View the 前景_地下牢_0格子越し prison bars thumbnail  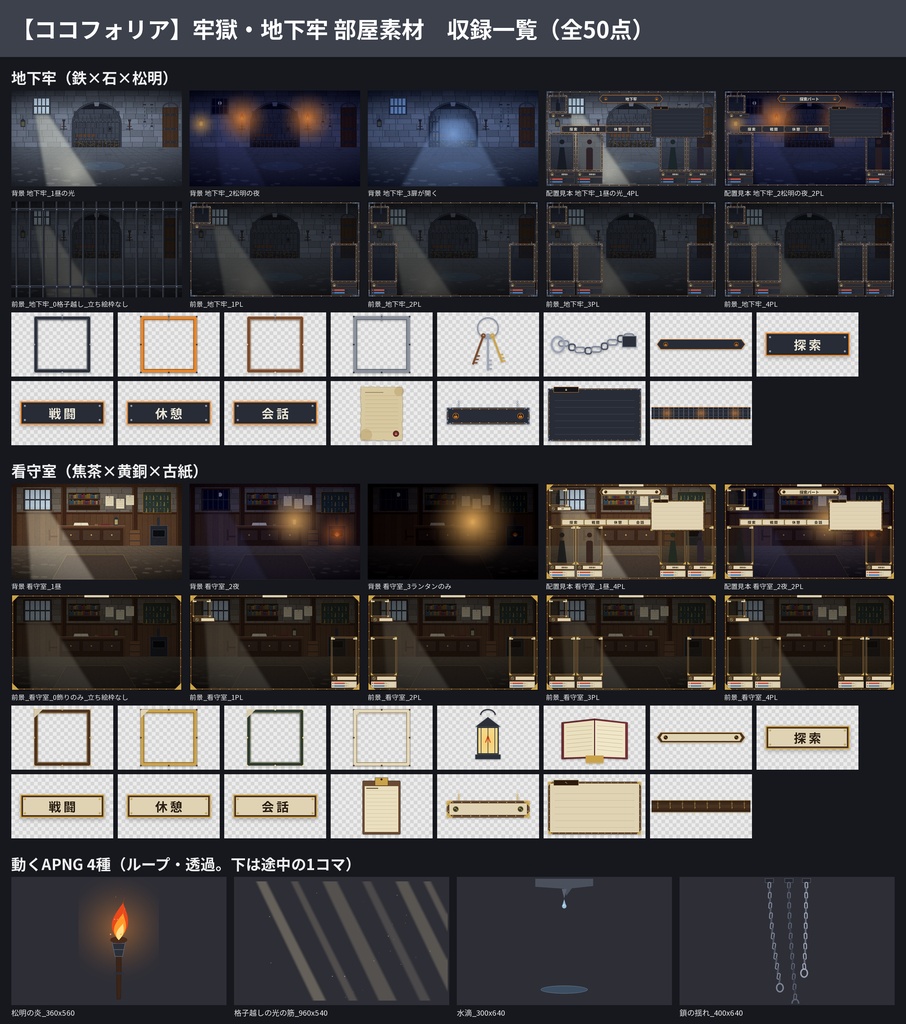coord(97,249)
